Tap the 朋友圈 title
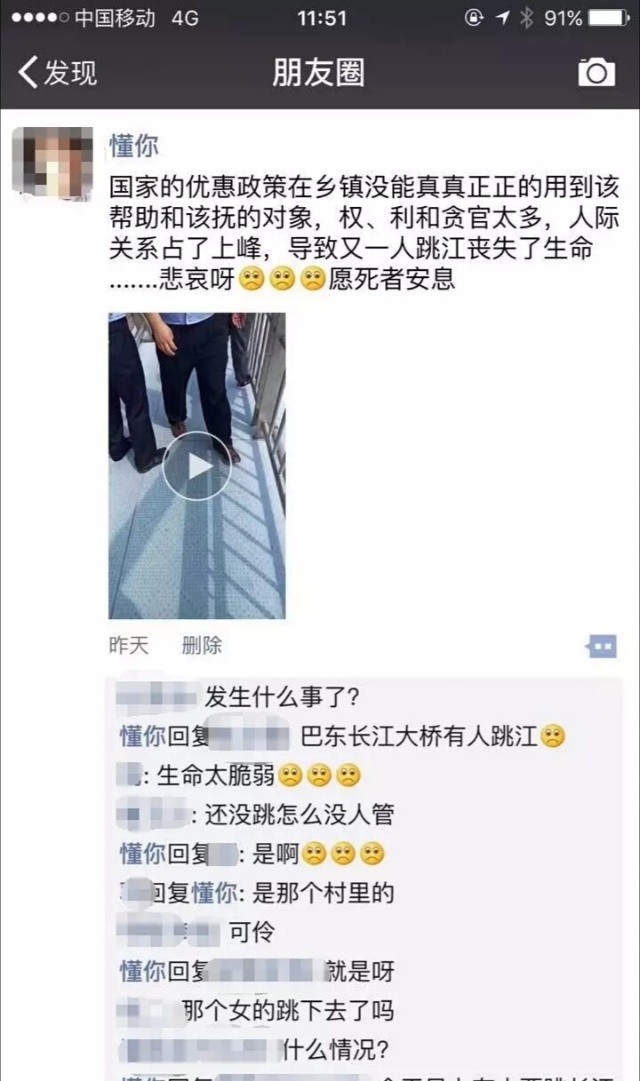 tap(319, 72)
